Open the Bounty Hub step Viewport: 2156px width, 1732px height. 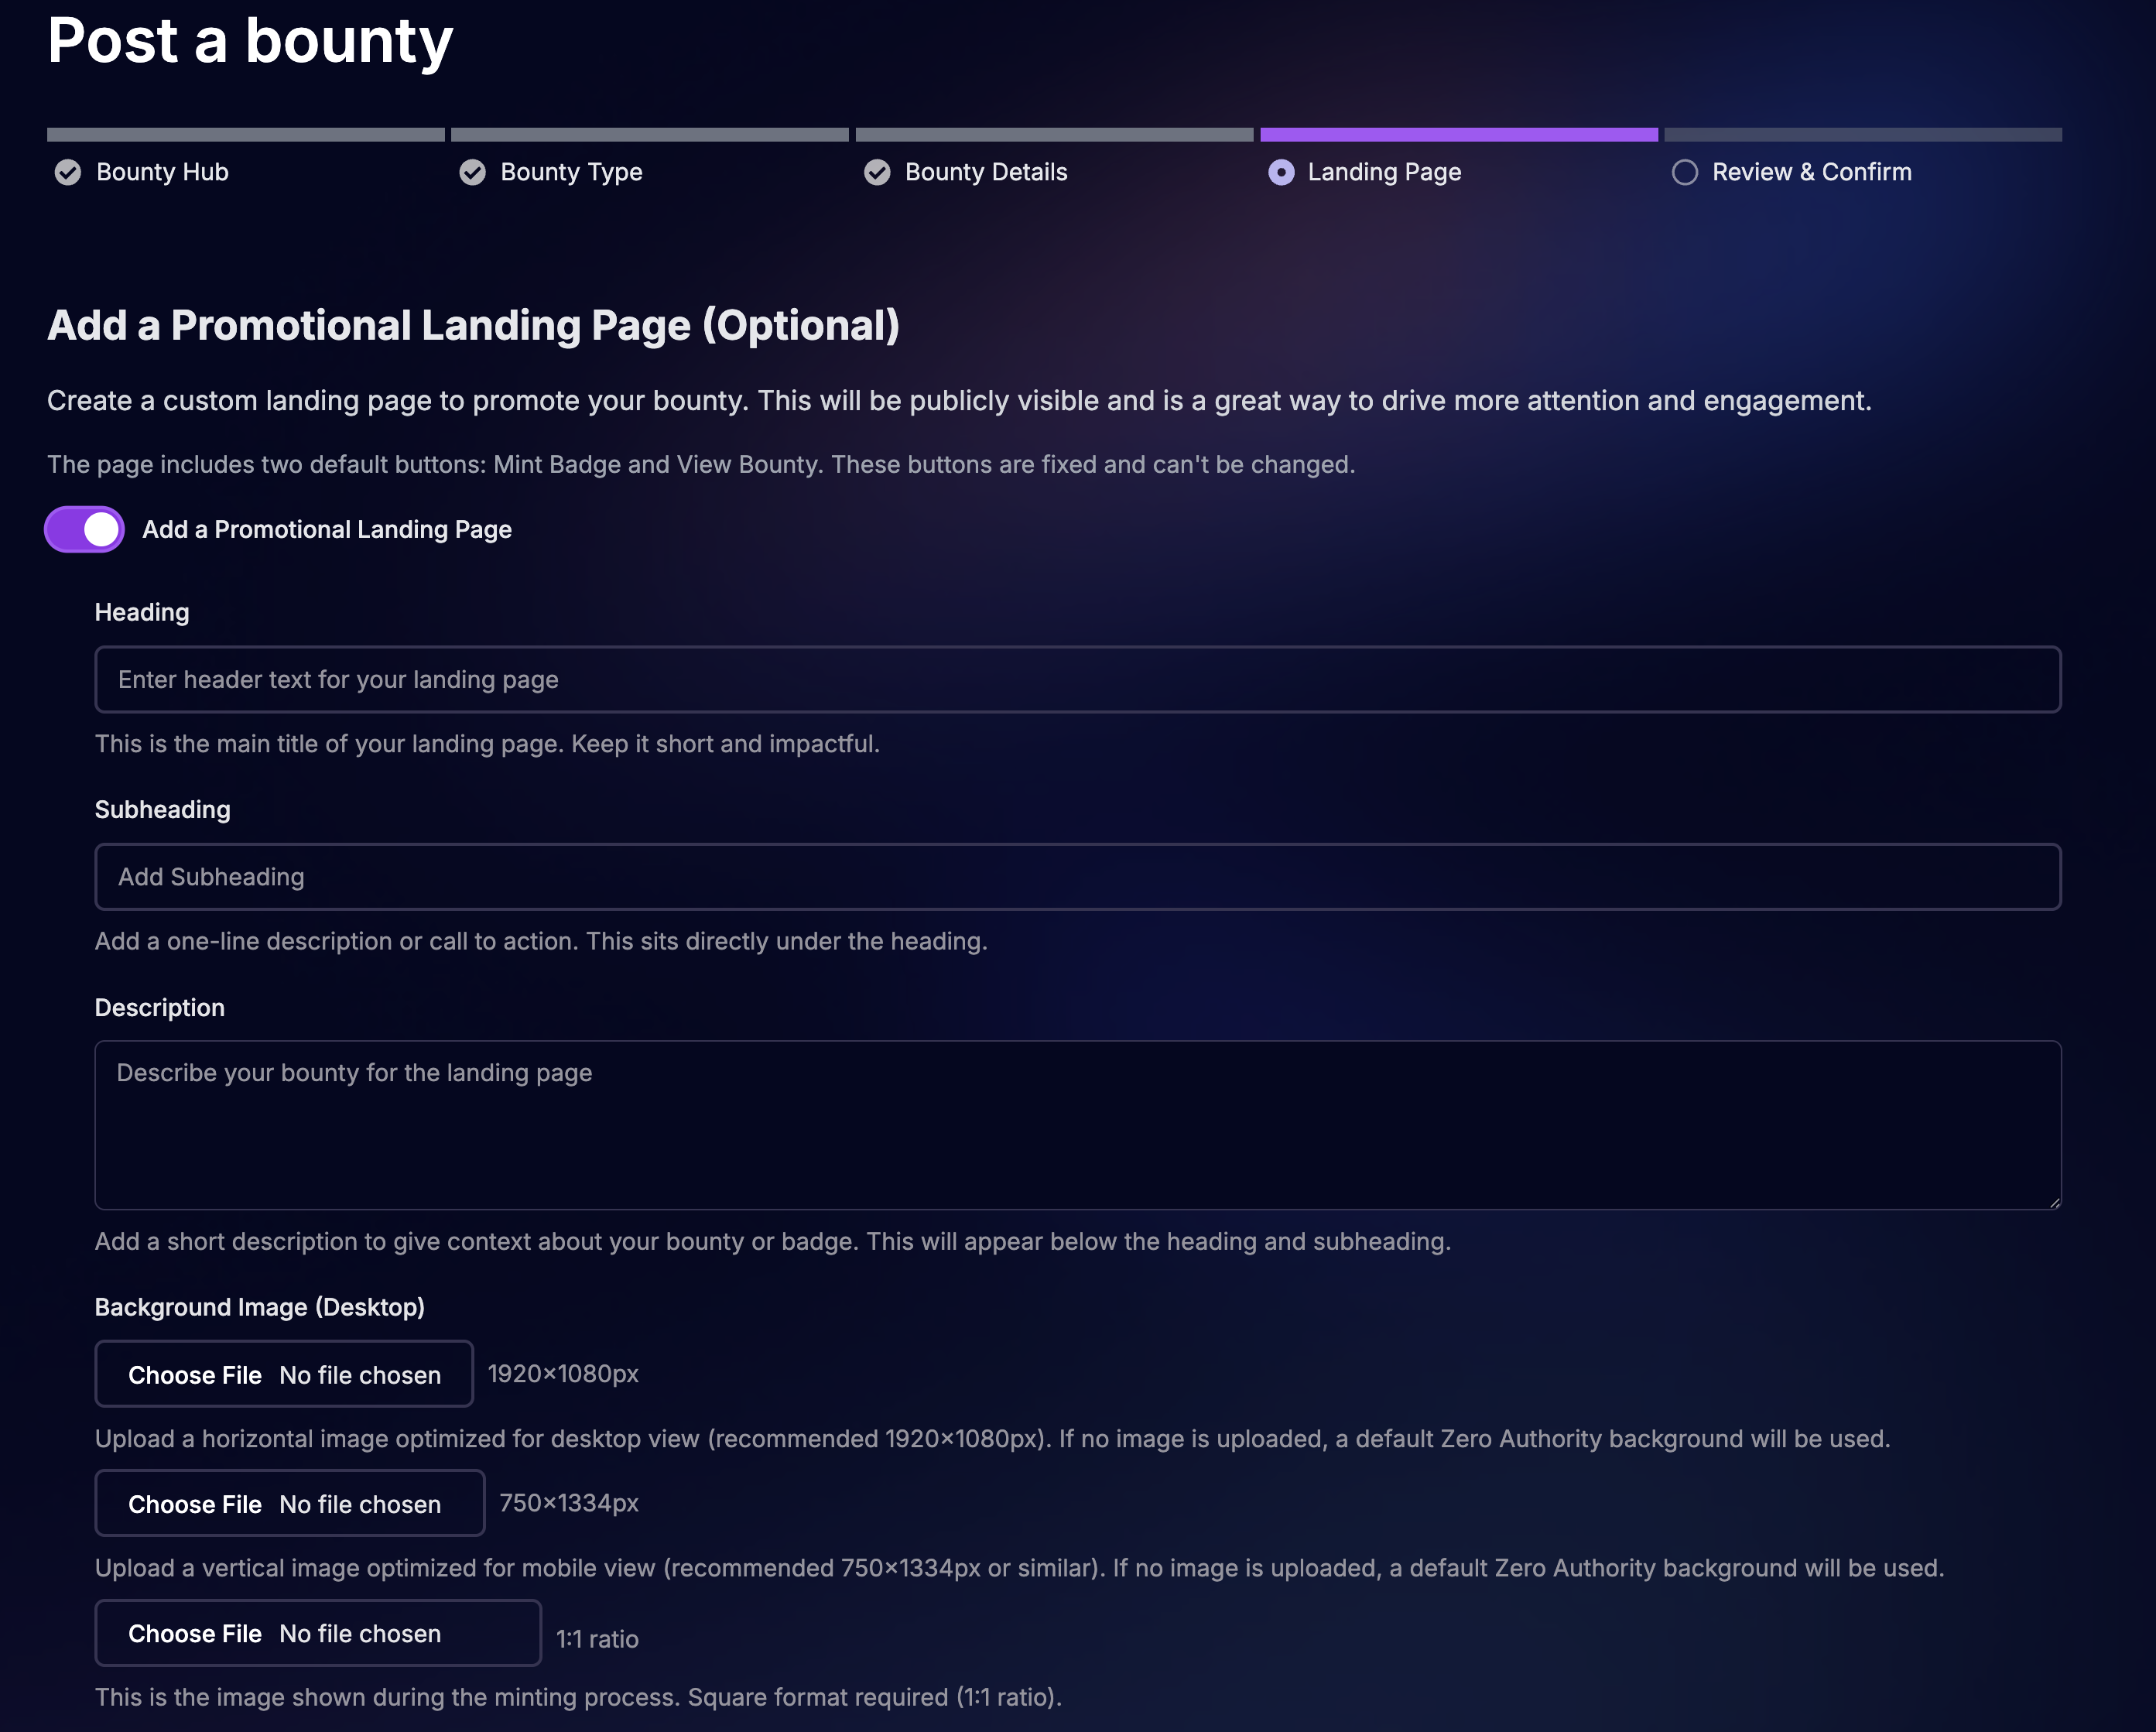pyautogui.click(x=162, y=172)
